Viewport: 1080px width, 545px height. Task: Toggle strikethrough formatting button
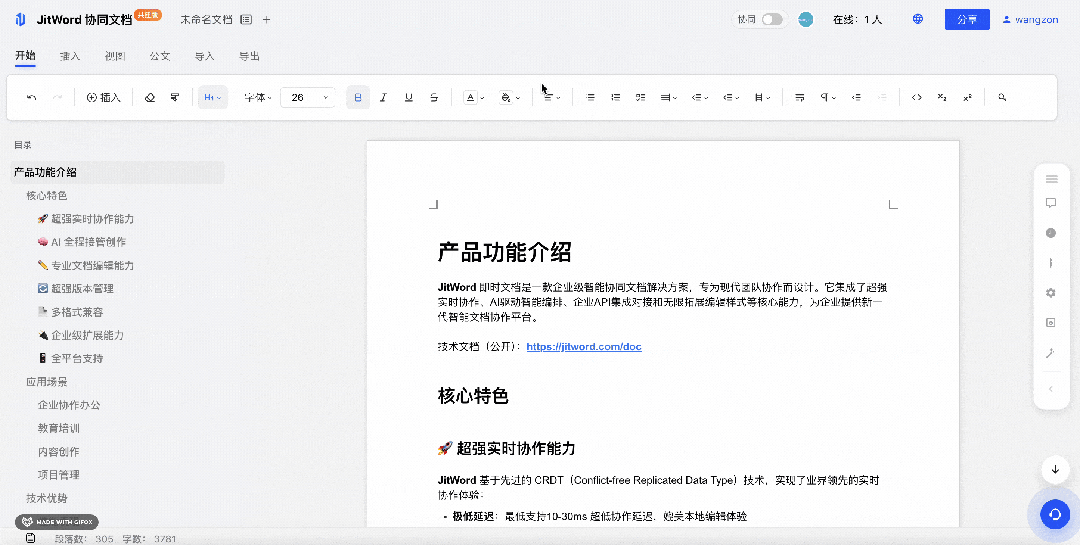434,98
